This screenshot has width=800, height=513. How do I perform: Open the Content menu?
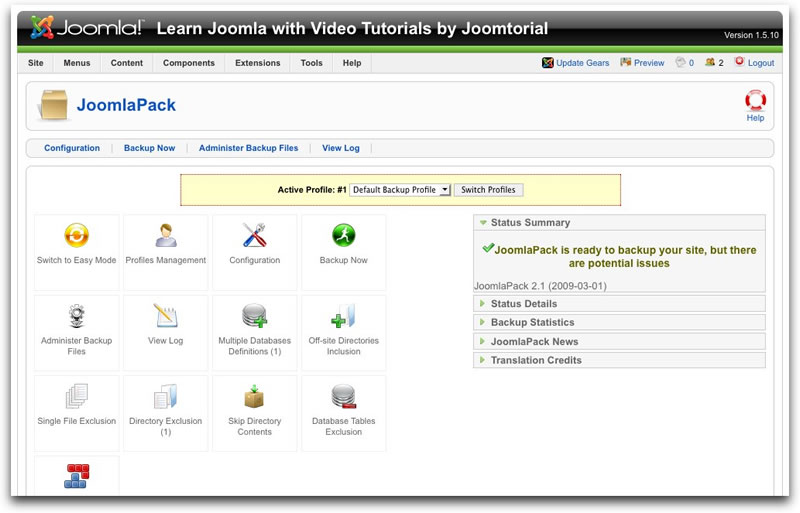(127, 63)
